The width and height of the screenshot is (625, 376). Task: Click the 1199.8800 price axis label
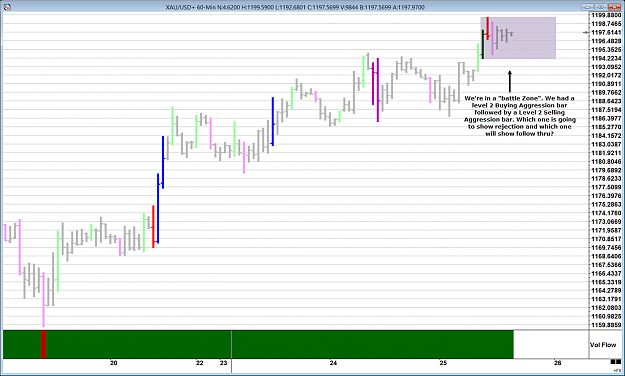[x=606, y=15]
